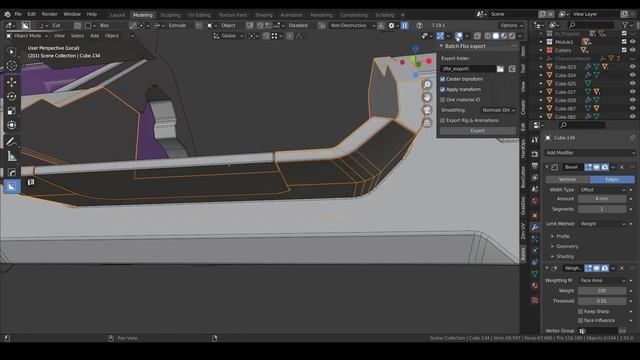This screenshot has width=640, height=360.
Task: Select the Select Box tool
Action: (x=11, y=52)
